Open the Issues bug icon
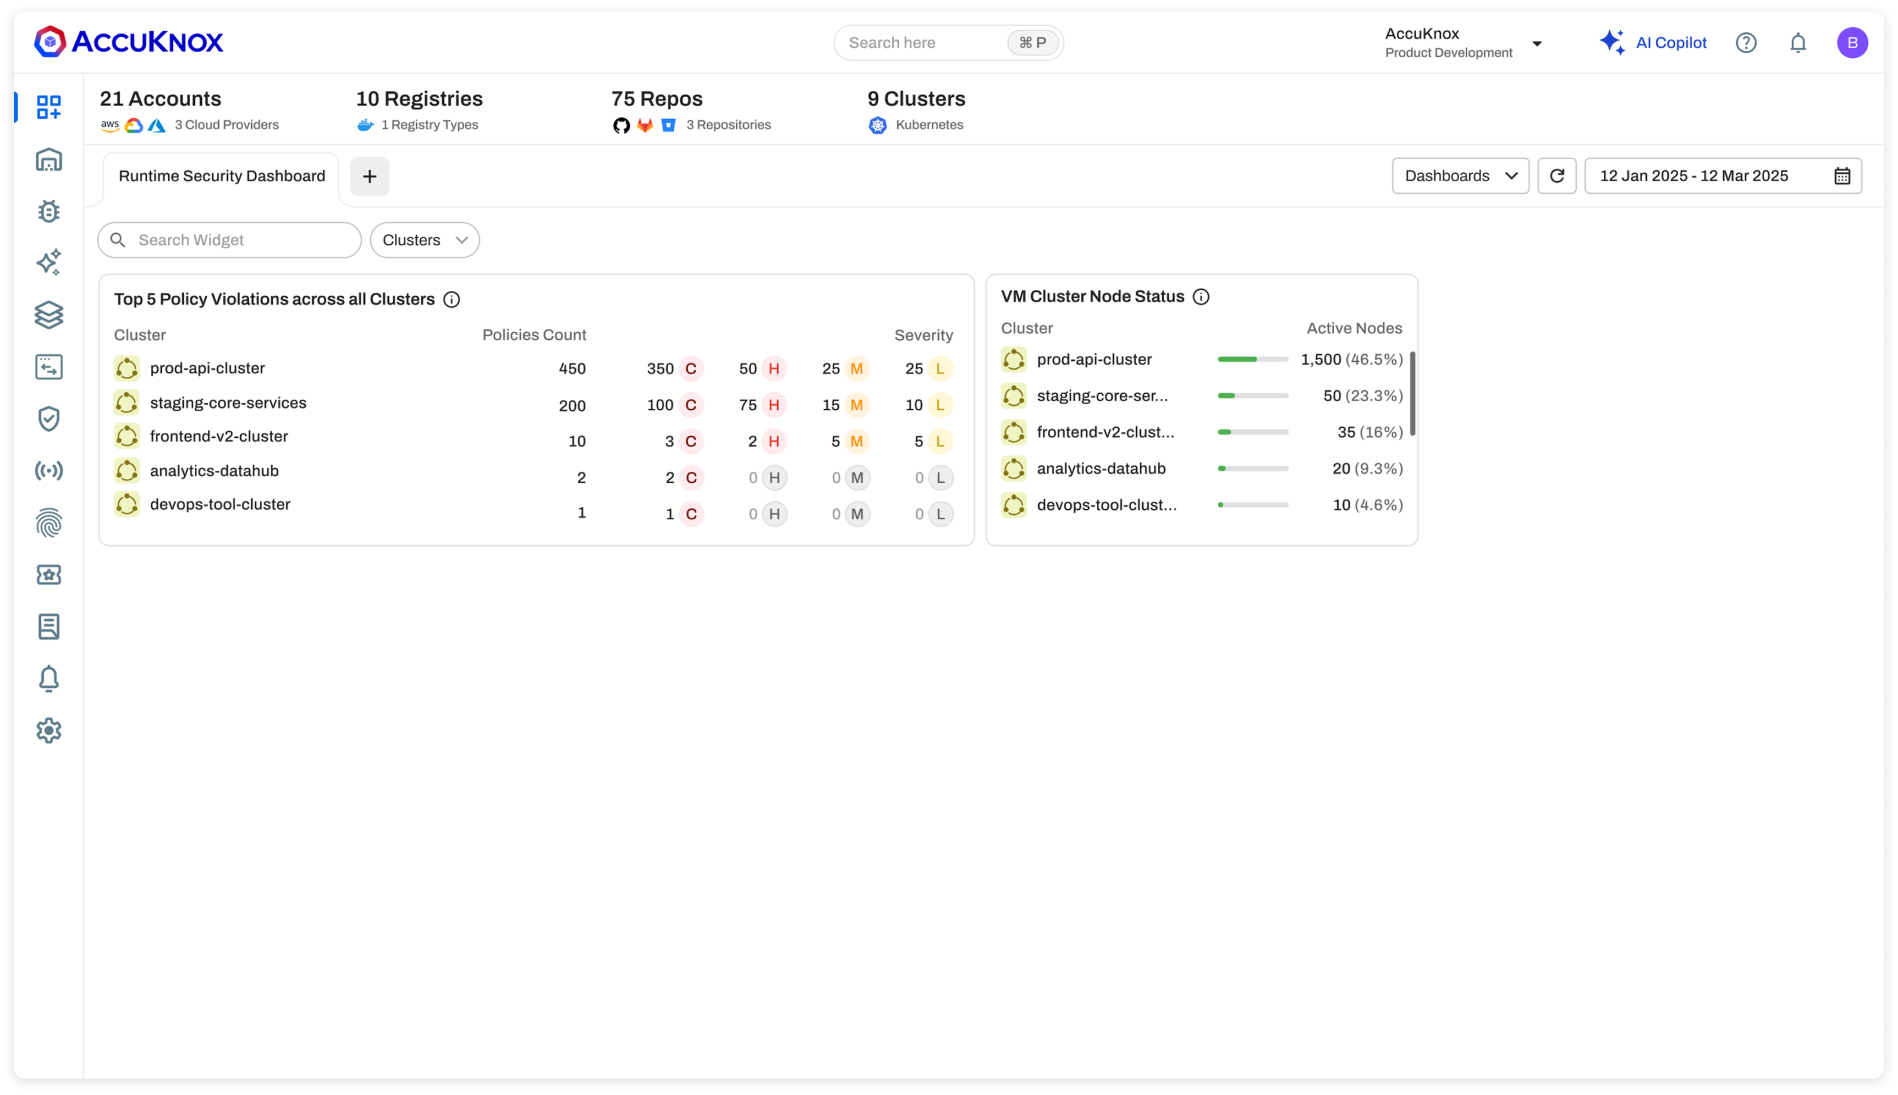Screen dimensions: 1898x1095 (48, 211)
